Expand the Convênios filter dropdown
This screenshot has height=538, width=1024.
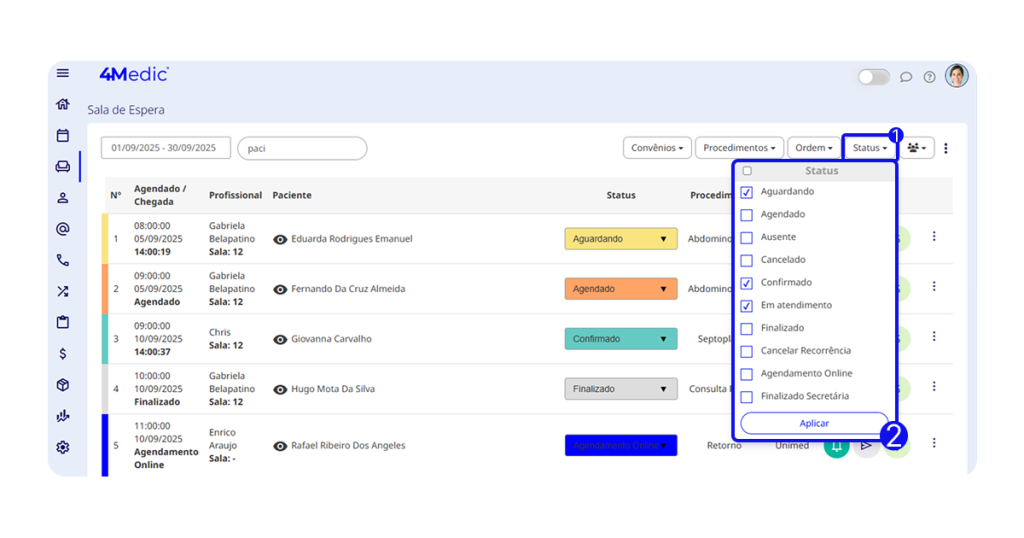pos(657,148)
